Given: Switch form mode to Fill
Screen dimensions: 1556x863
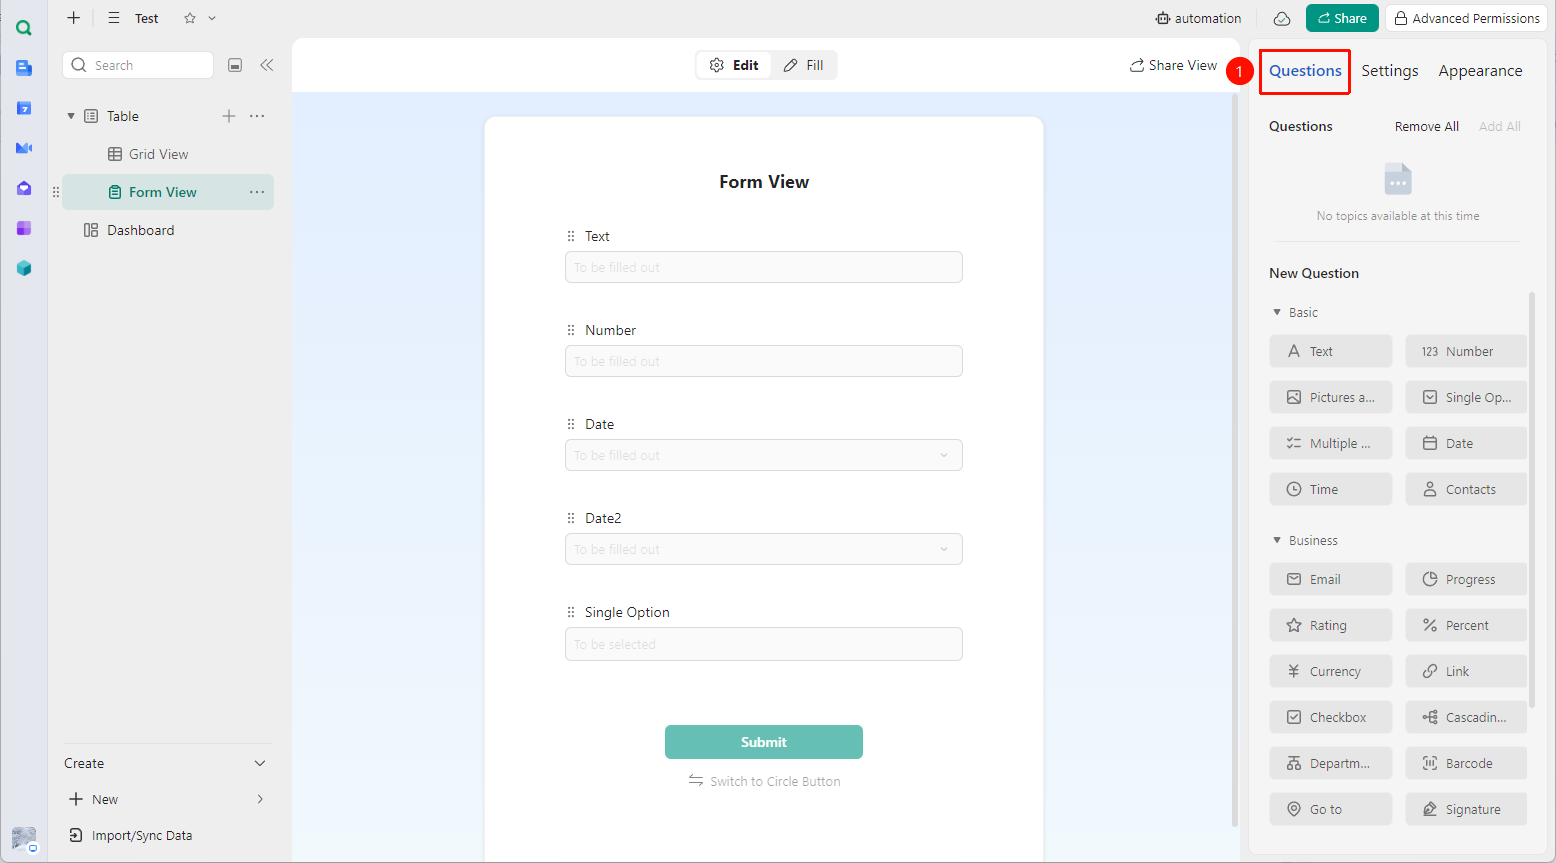Looking at the screenshot, I should pos(804,65).
